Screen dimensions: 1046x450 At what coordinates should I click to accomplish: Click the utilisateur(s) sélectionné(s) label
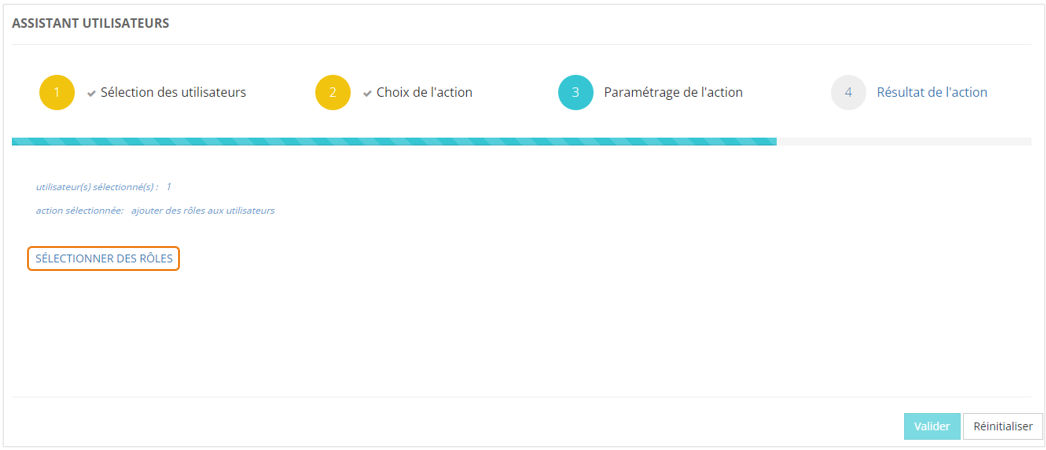(96, 187)
